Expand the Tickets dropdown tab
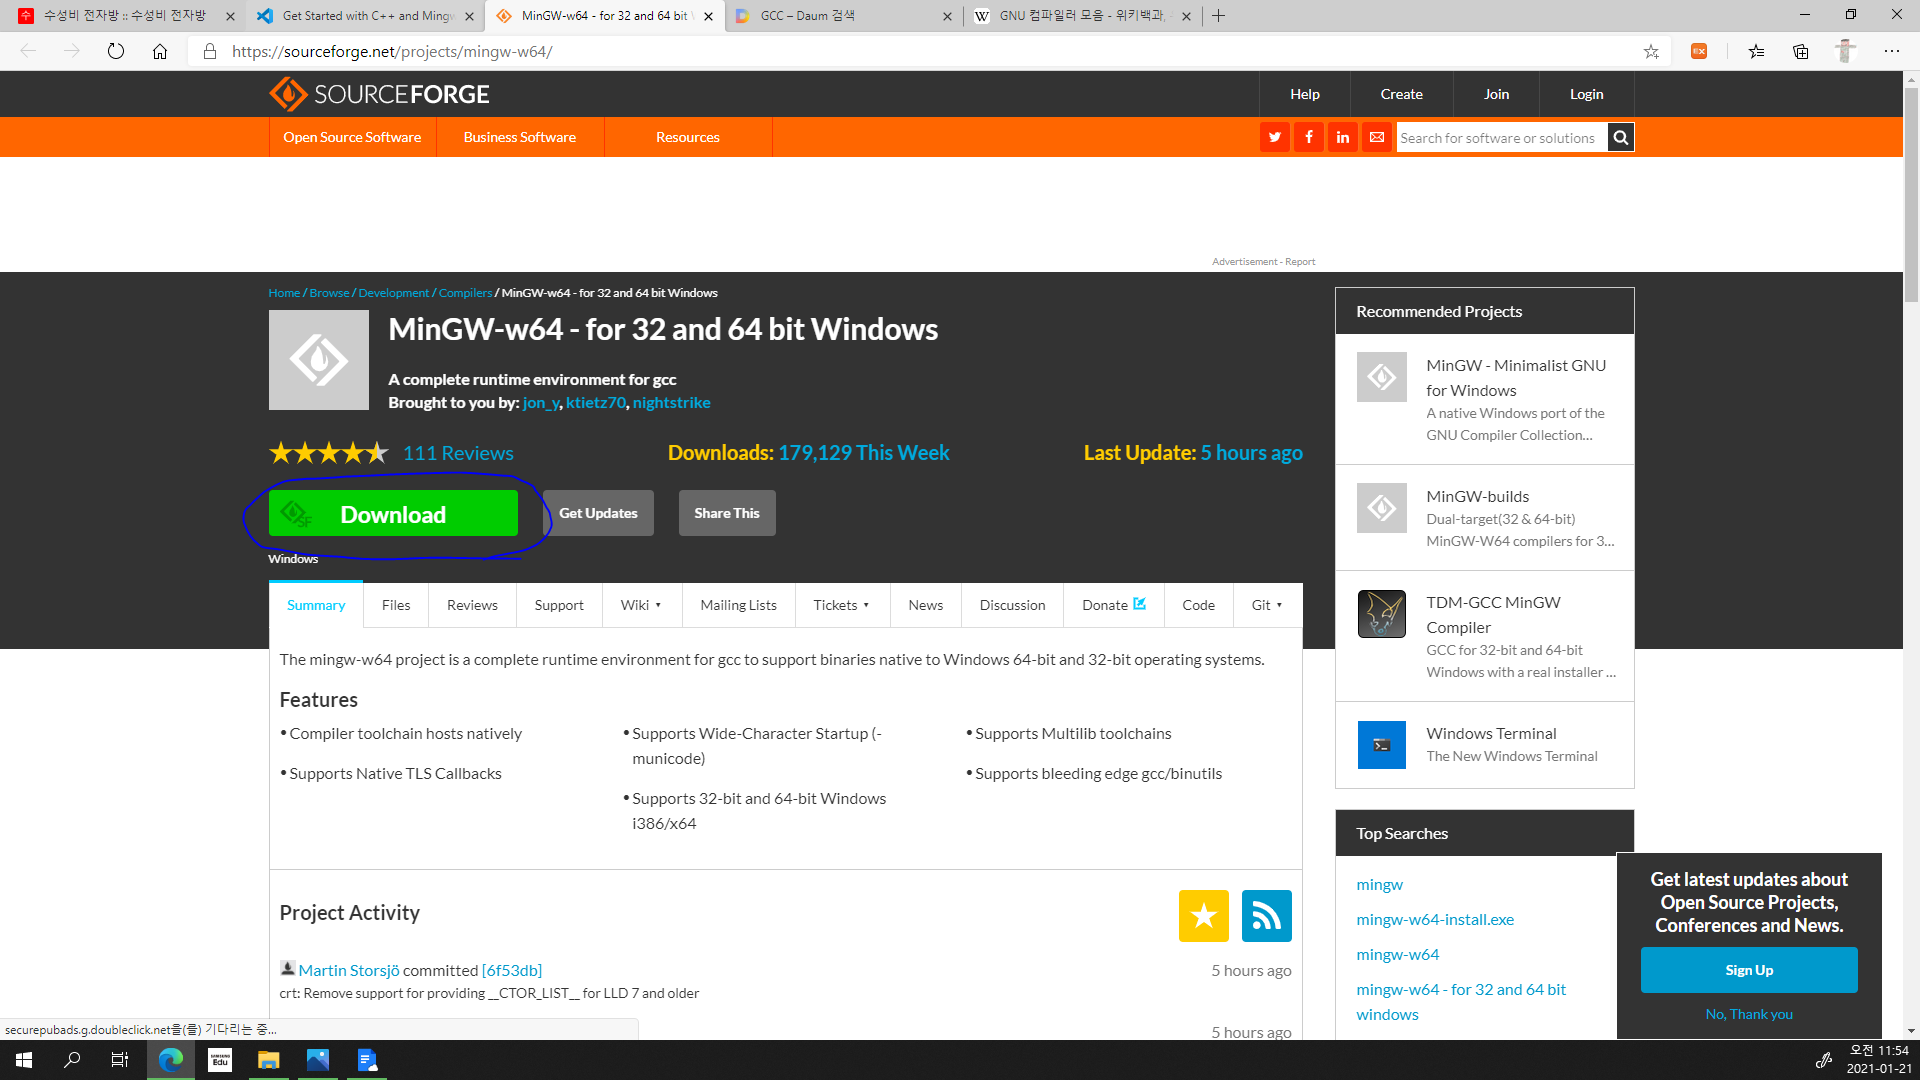Image resolution: width=1920 pixels, height=1080 pixels. 841,605
